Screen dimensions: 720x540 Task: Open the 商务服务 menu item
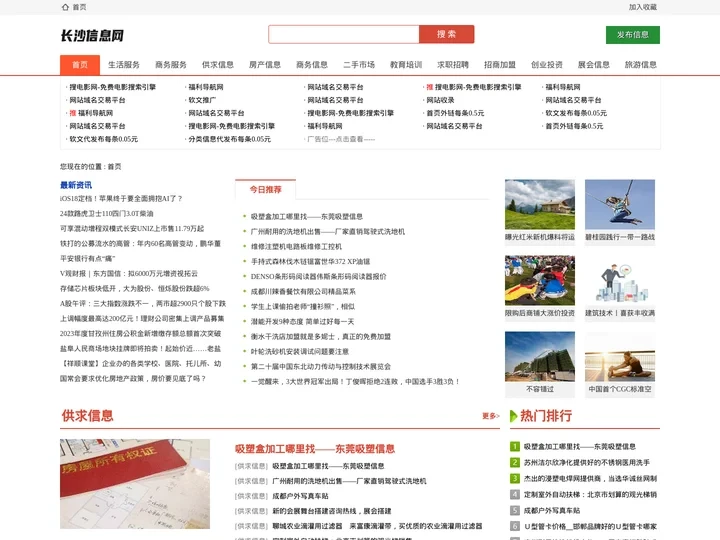[171, 65]
